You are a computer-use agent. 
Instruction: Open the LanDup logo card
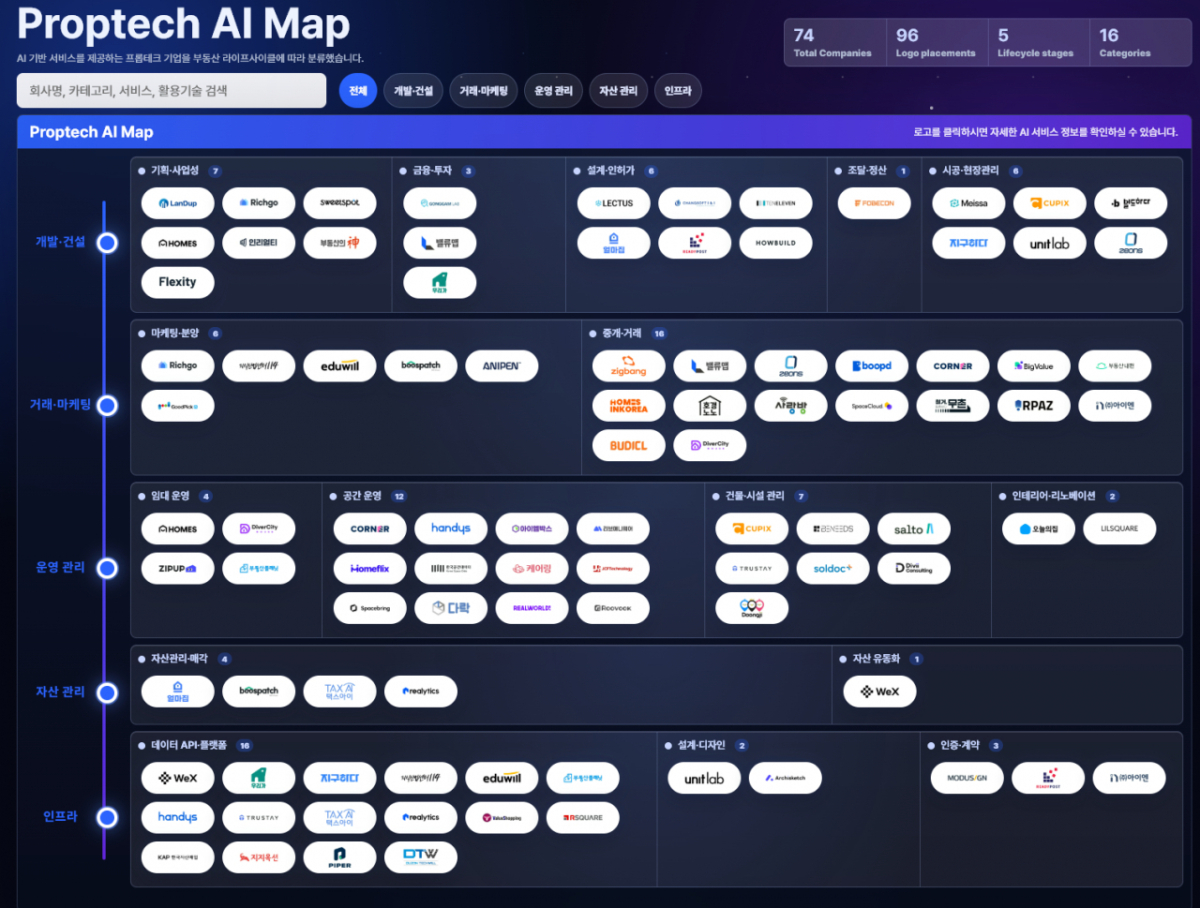[x=178, y=203]
